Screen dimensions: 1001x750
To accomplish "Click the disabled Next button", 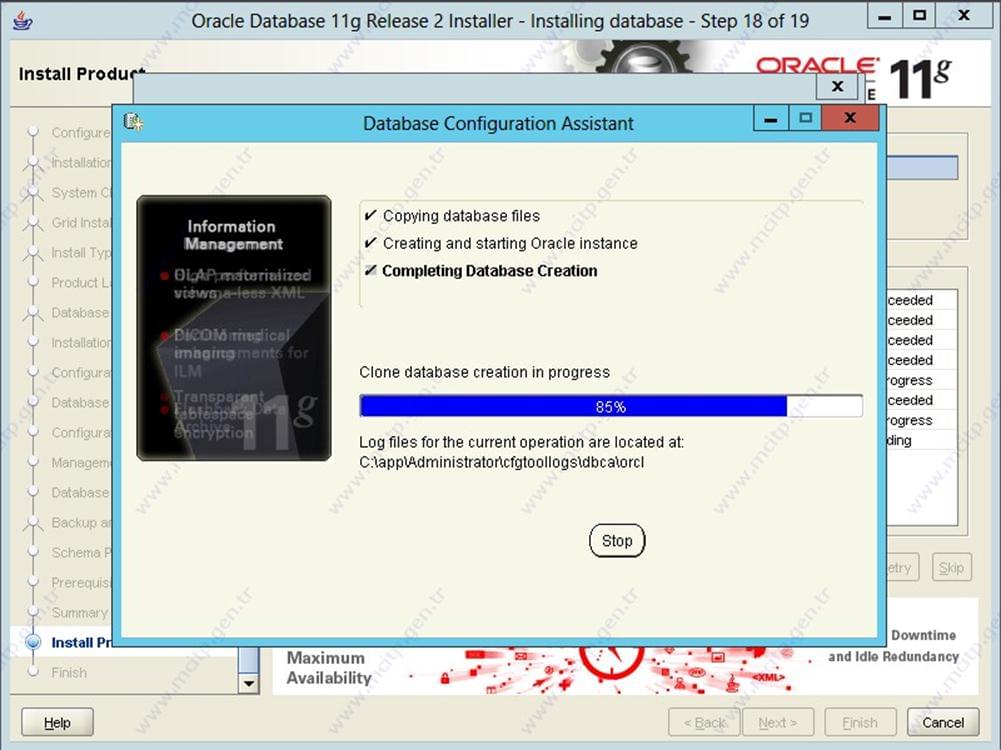I will (778, 723).
